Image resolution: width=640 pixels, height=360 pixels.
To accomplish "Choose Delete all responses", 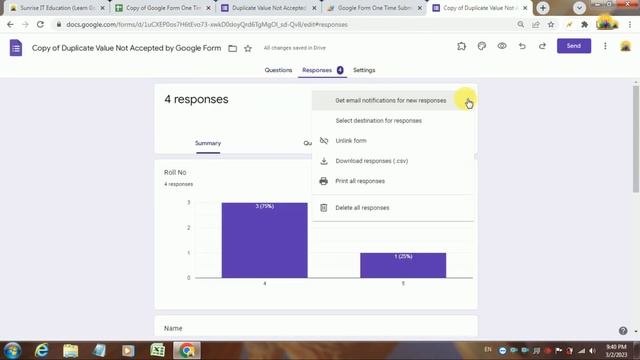I will pos(393,208).
